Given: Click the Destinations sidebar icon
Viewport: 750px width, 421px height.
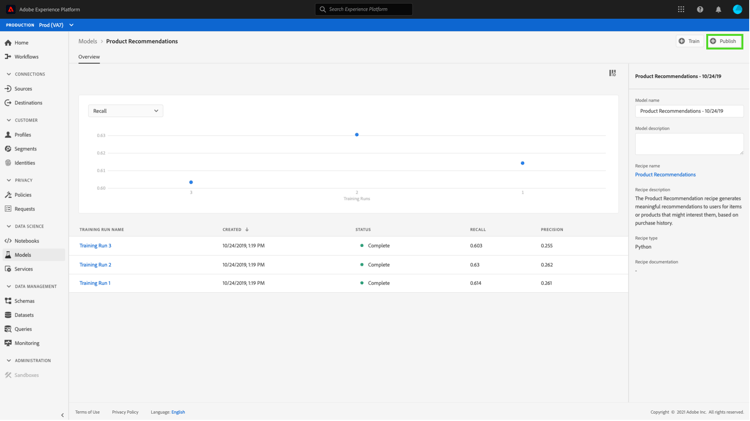Looking at the screenshot, I should [8, 102].
